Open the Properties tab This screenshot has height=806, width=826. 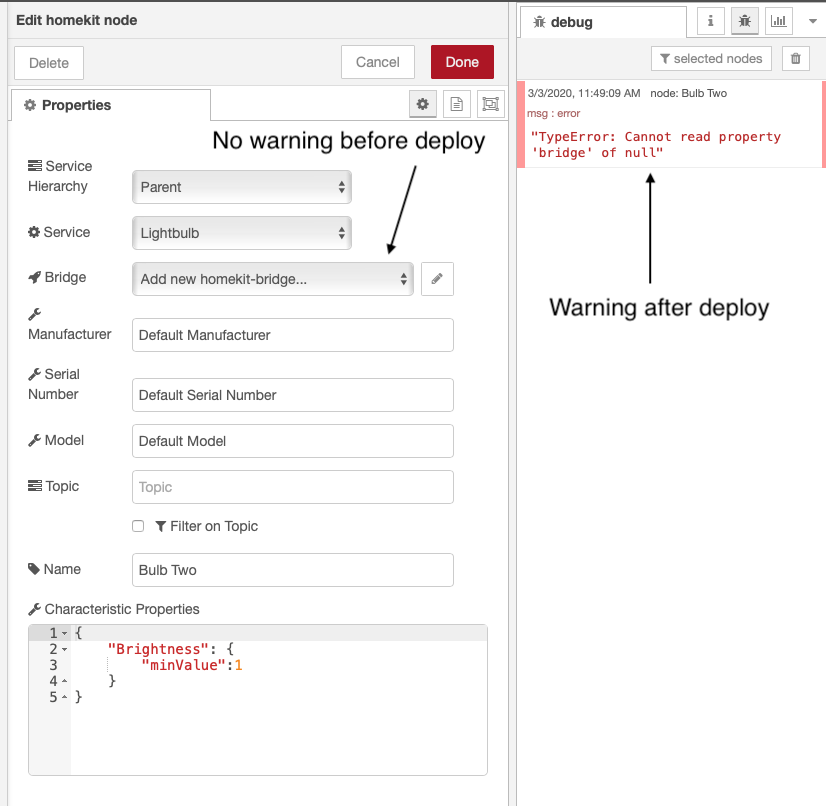coord(111,105)
